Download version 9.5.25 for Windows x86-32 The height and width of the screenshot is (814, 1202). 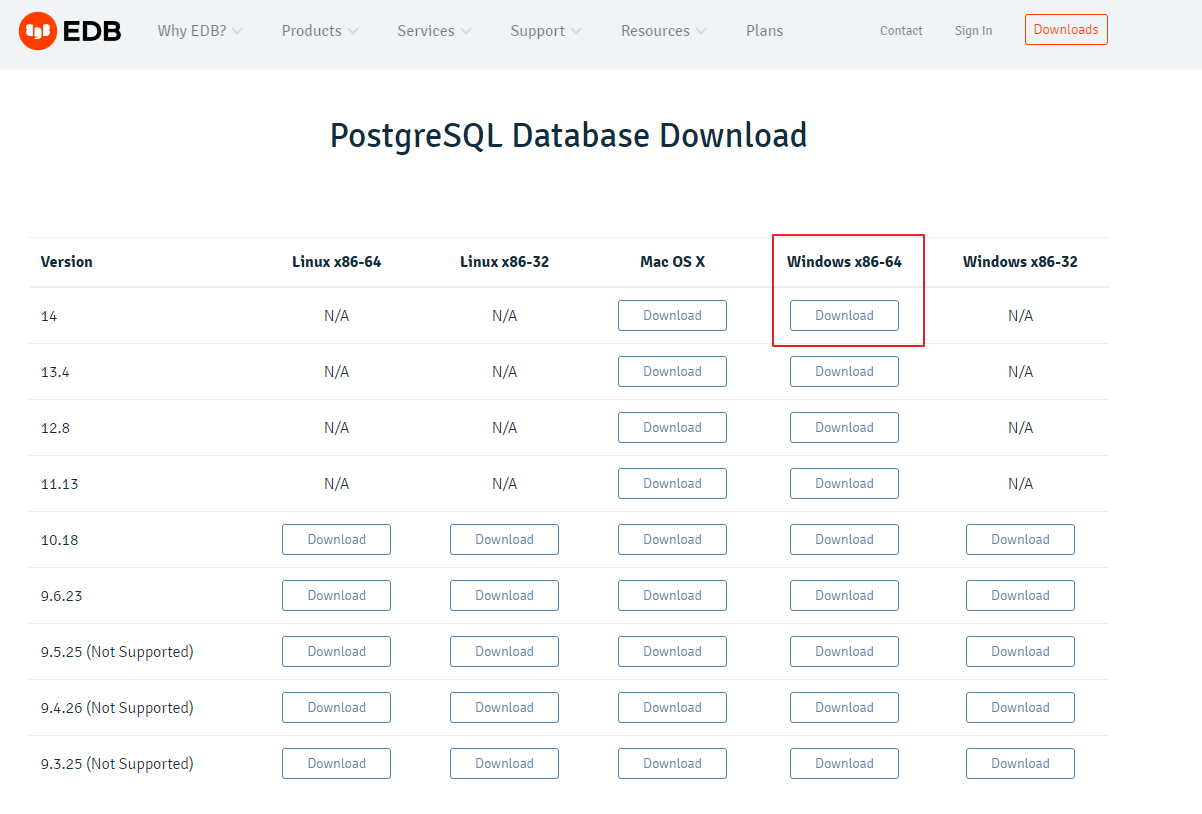click(x=1020, y=651)
